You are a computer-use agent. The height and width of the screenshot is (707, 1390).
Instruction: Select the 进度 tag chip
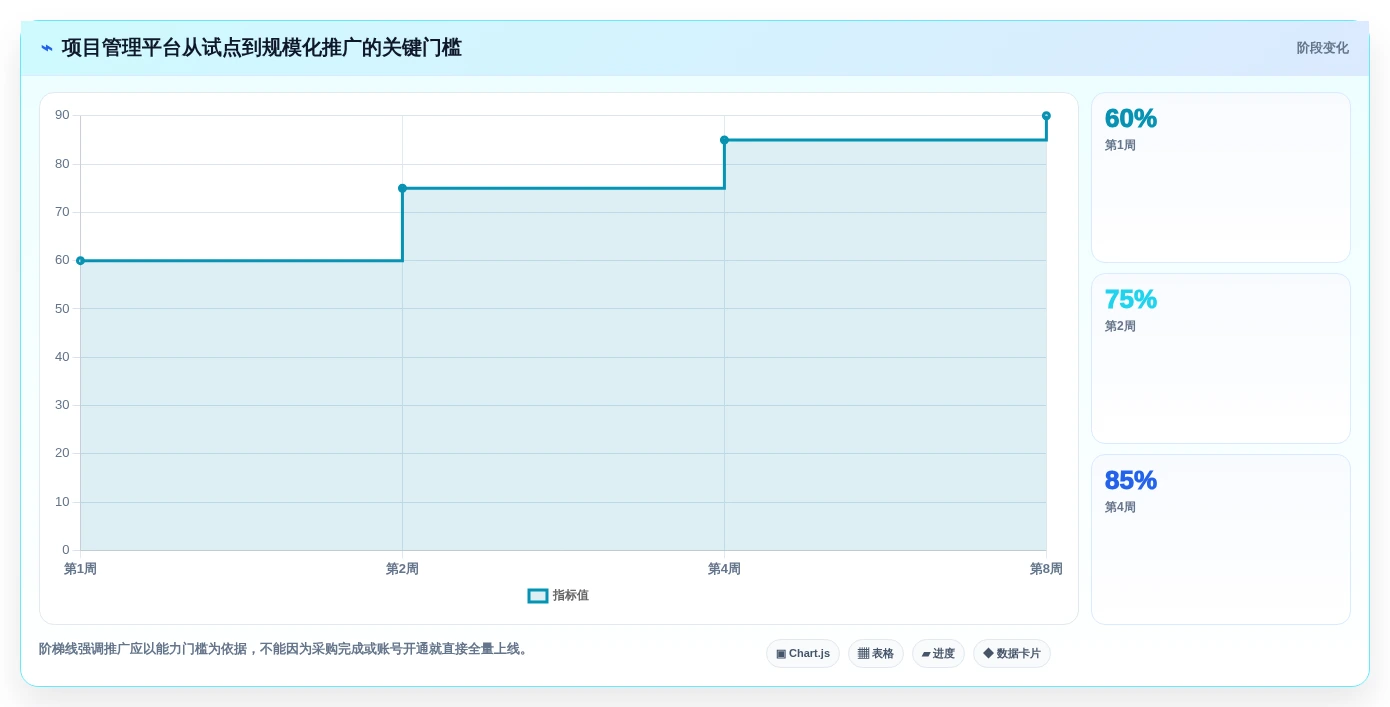[x=938, y=654]
